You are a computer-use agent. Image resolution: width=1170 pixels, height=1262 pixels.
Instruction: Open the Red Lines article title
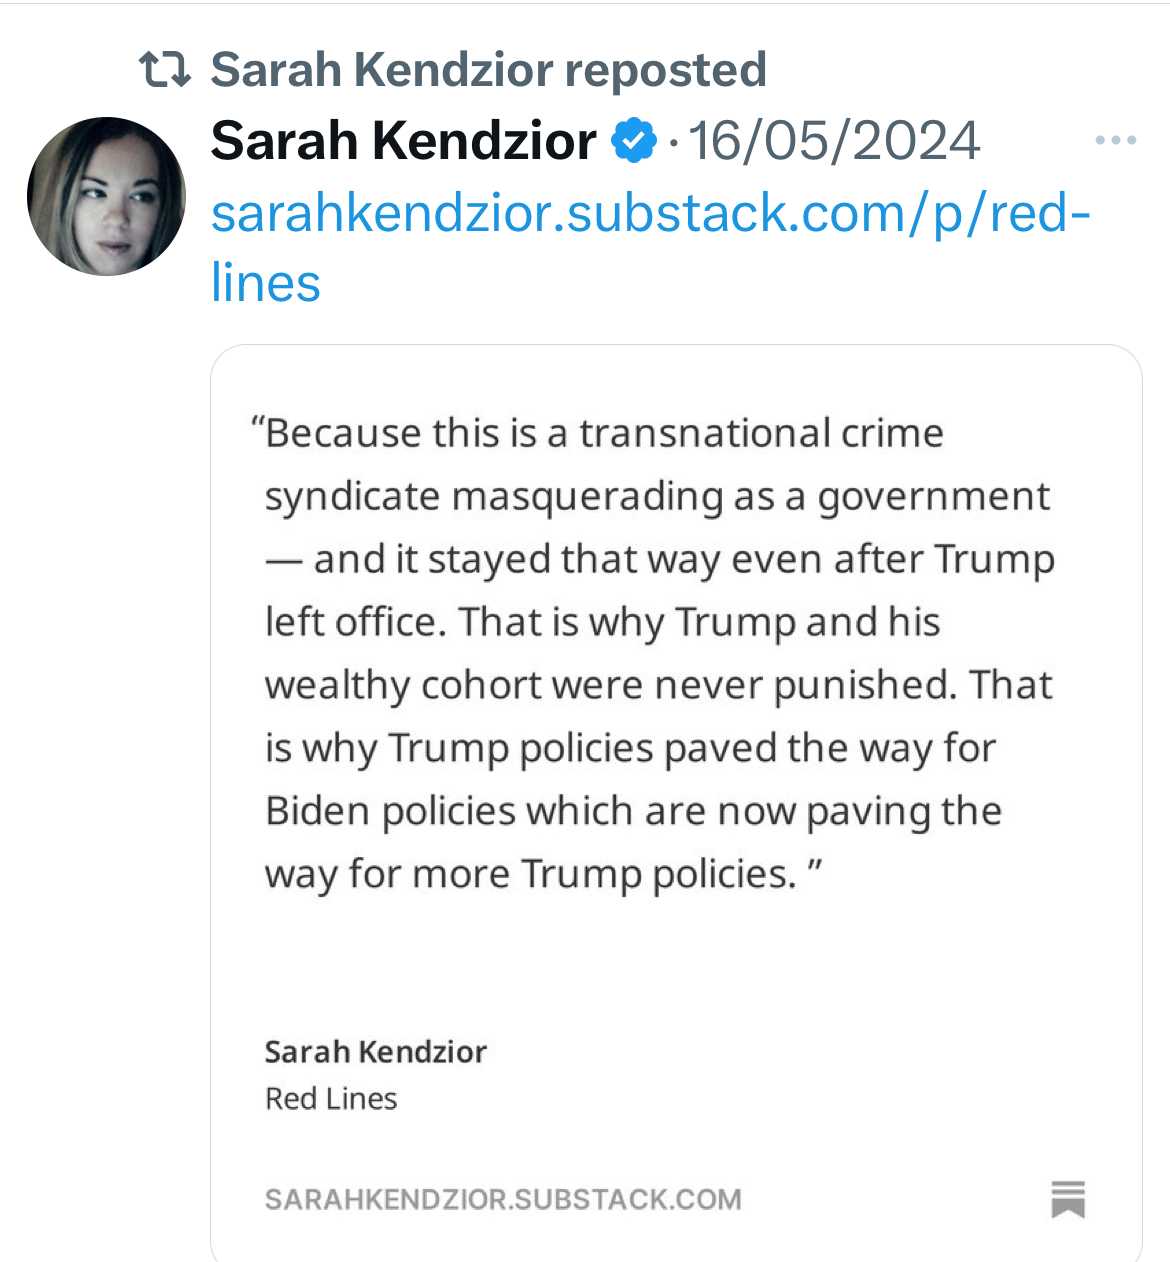pyautogui.click(x=331, y=1098)
